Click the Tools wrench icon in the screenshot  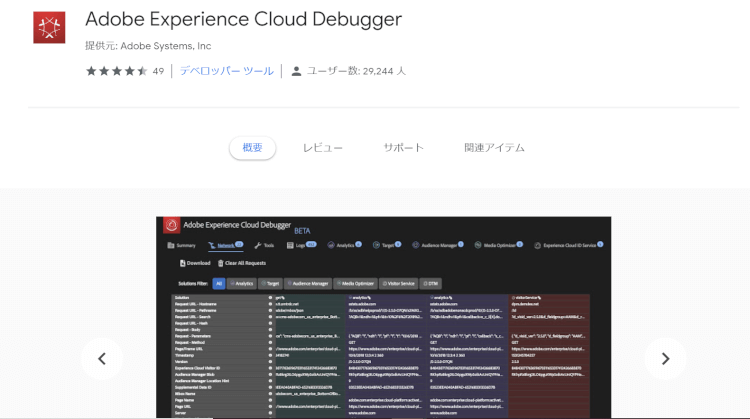tap(257, 245)
